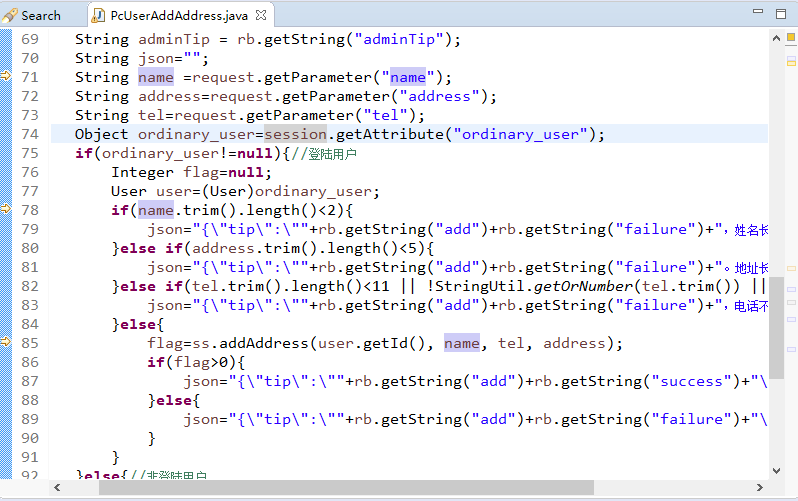This screenshot has width=798, height=501.
Task: Click "success" string literal on line 87
Action: click(691, 381)
